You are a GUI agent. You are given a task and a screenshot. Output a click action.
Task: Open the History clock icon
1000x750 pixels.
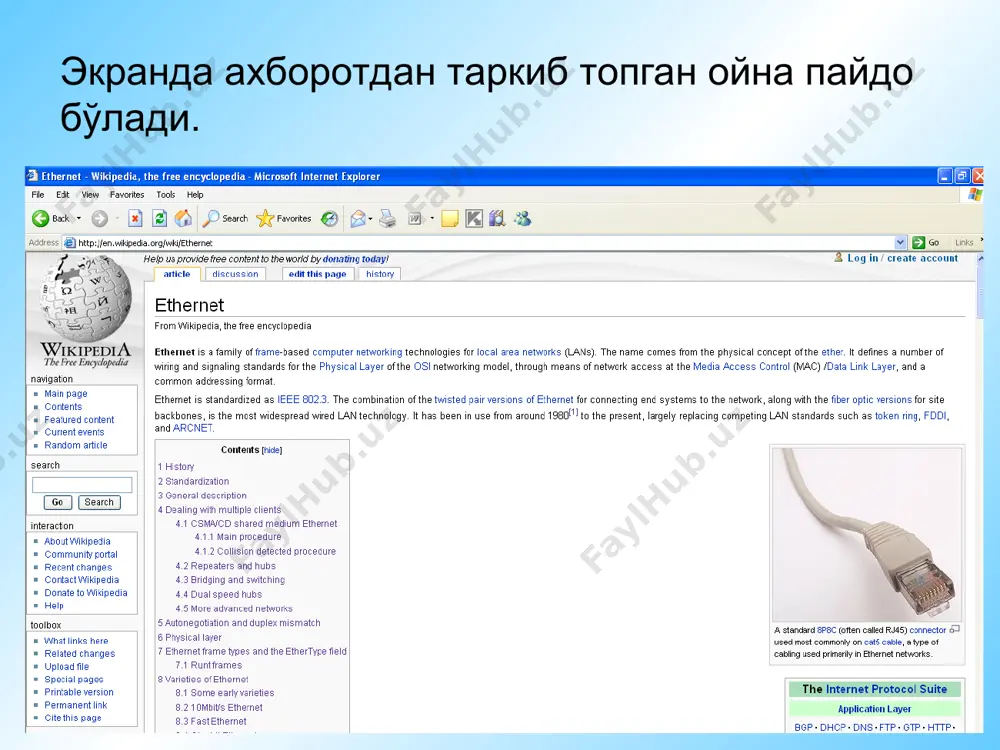[x=329, y=219]
